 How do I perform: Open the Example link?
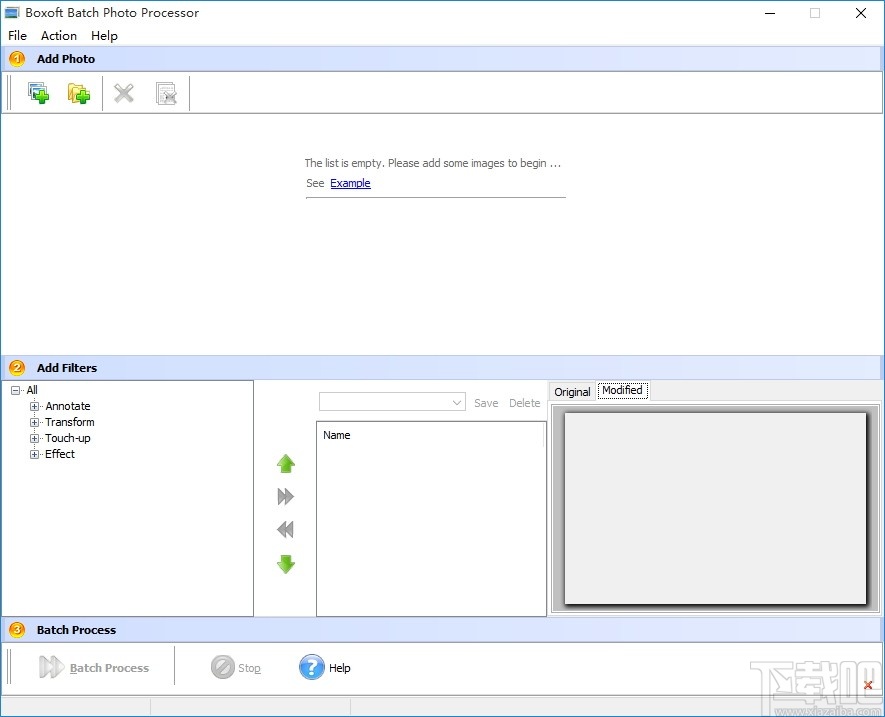(351, 183)
